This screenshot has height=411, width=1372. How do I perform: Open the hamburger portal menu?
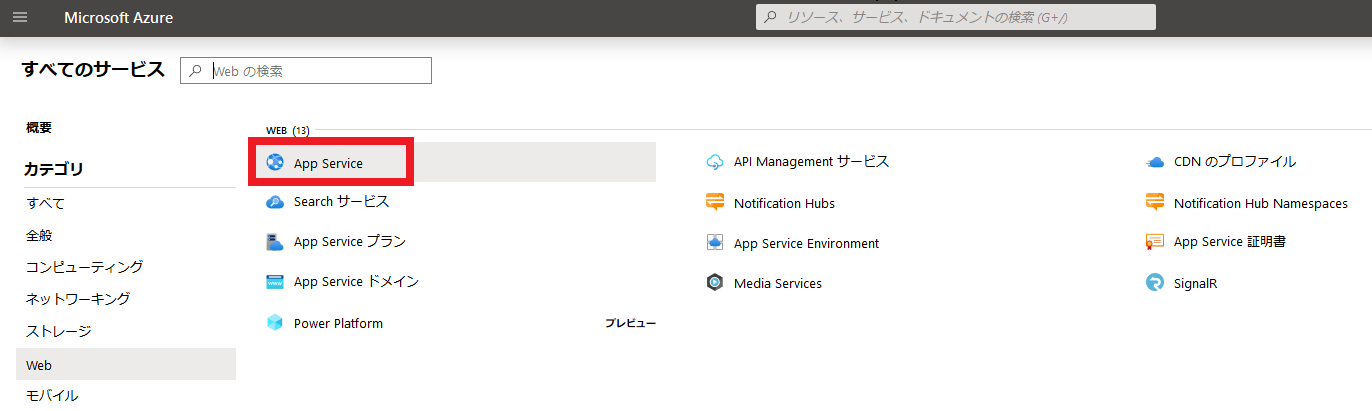[x=21, y=18]
